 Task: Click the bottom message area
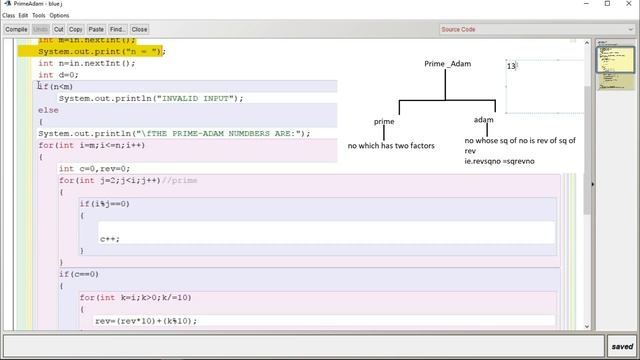(x=304, y=346)
